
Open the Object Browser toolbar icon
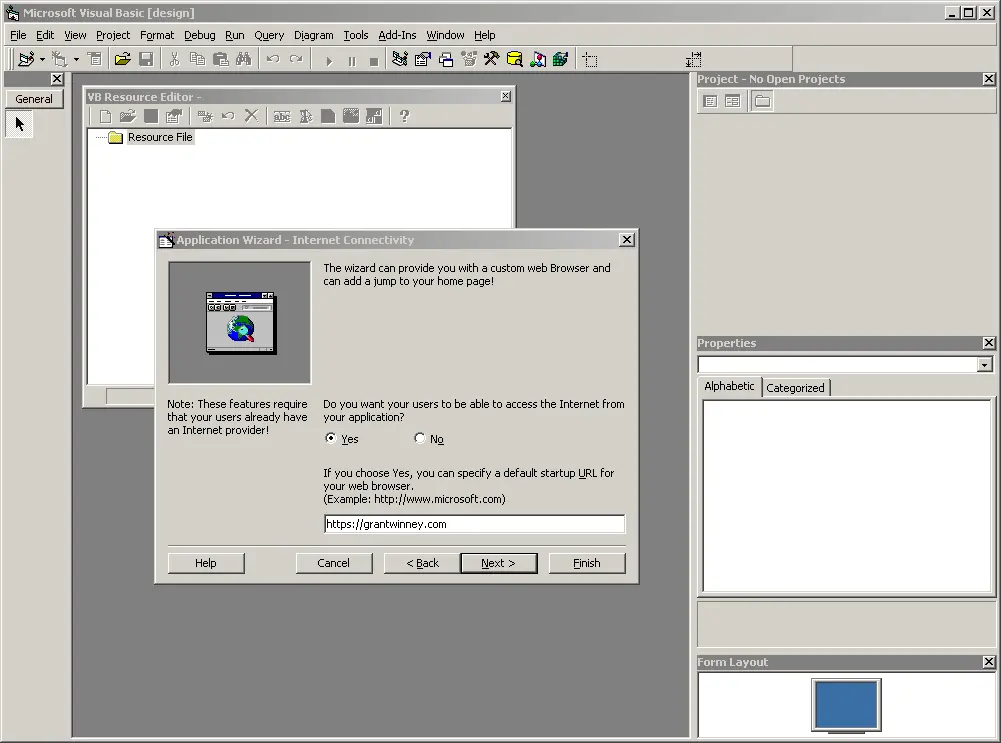469,59
